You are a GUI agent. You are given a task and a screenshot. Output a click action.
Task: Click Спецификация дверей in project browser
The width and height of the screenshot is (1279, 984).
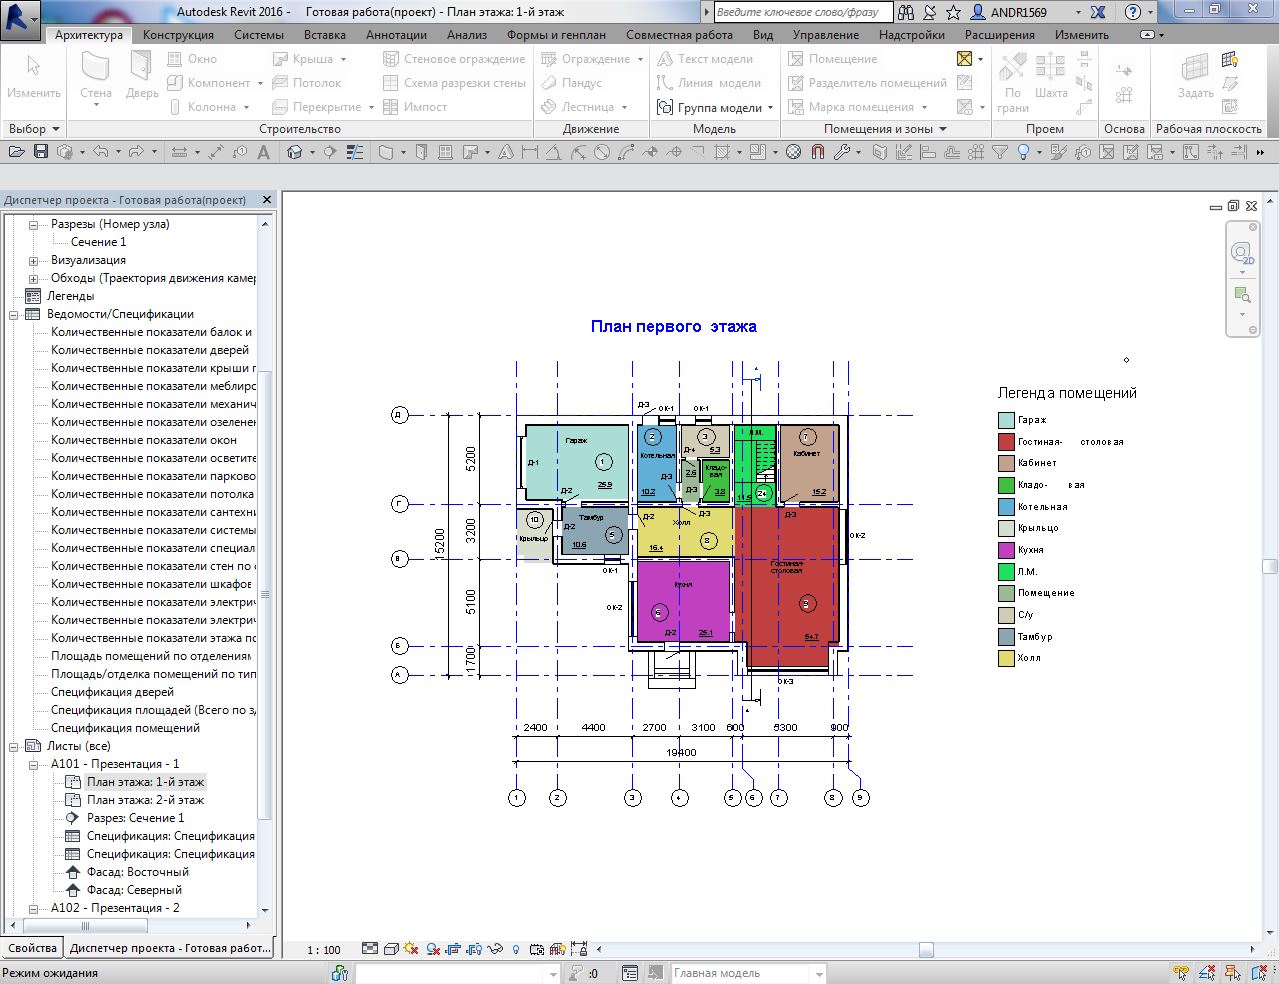pos(112,692)
